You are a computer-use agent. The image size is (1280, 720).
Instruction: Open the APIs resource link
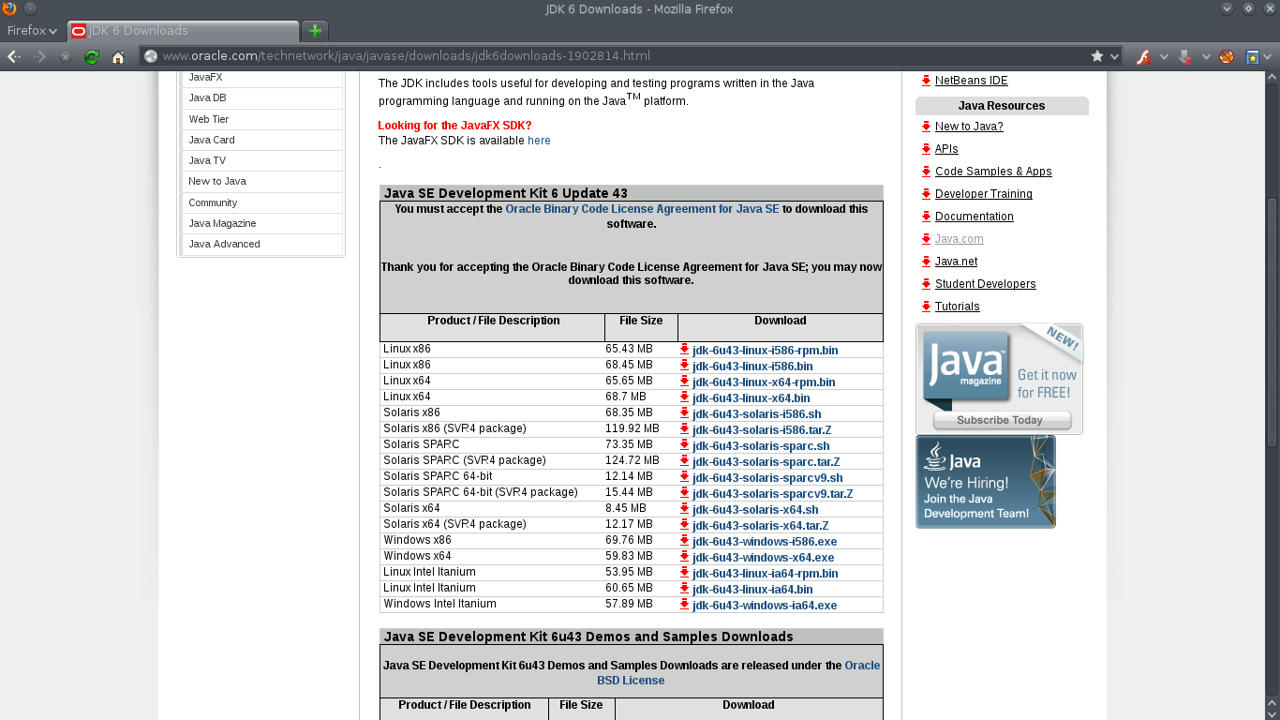(x=946, y=149)
